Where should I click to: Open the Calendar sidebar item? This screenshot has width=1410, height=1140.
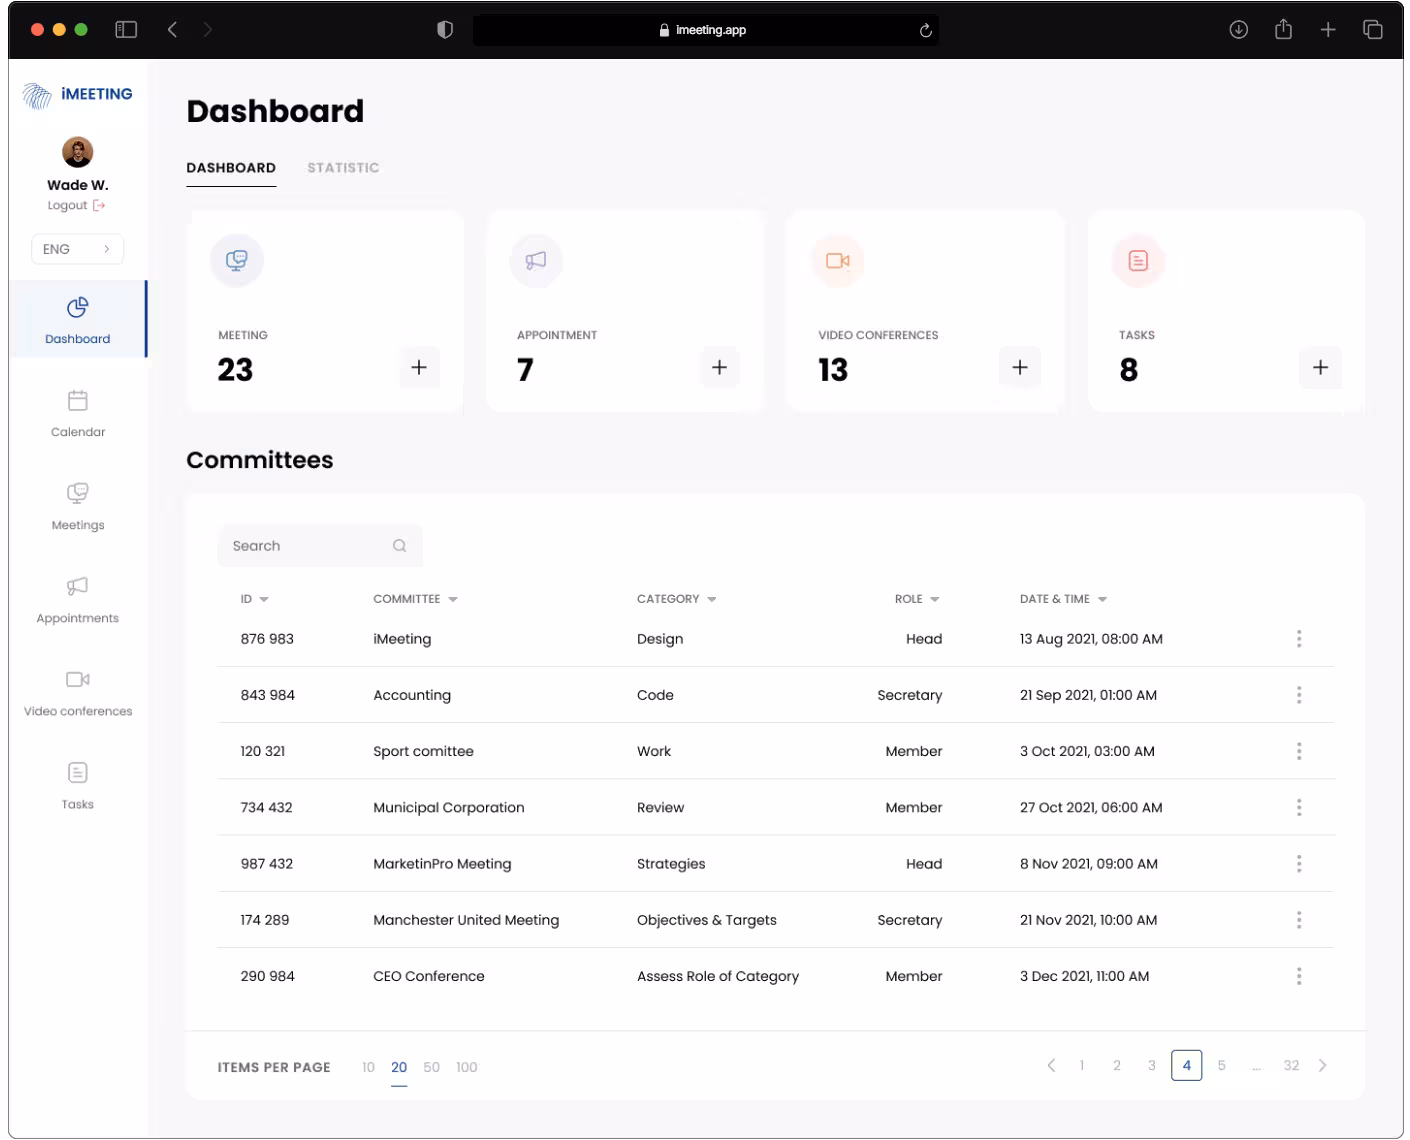coord(78,413)
